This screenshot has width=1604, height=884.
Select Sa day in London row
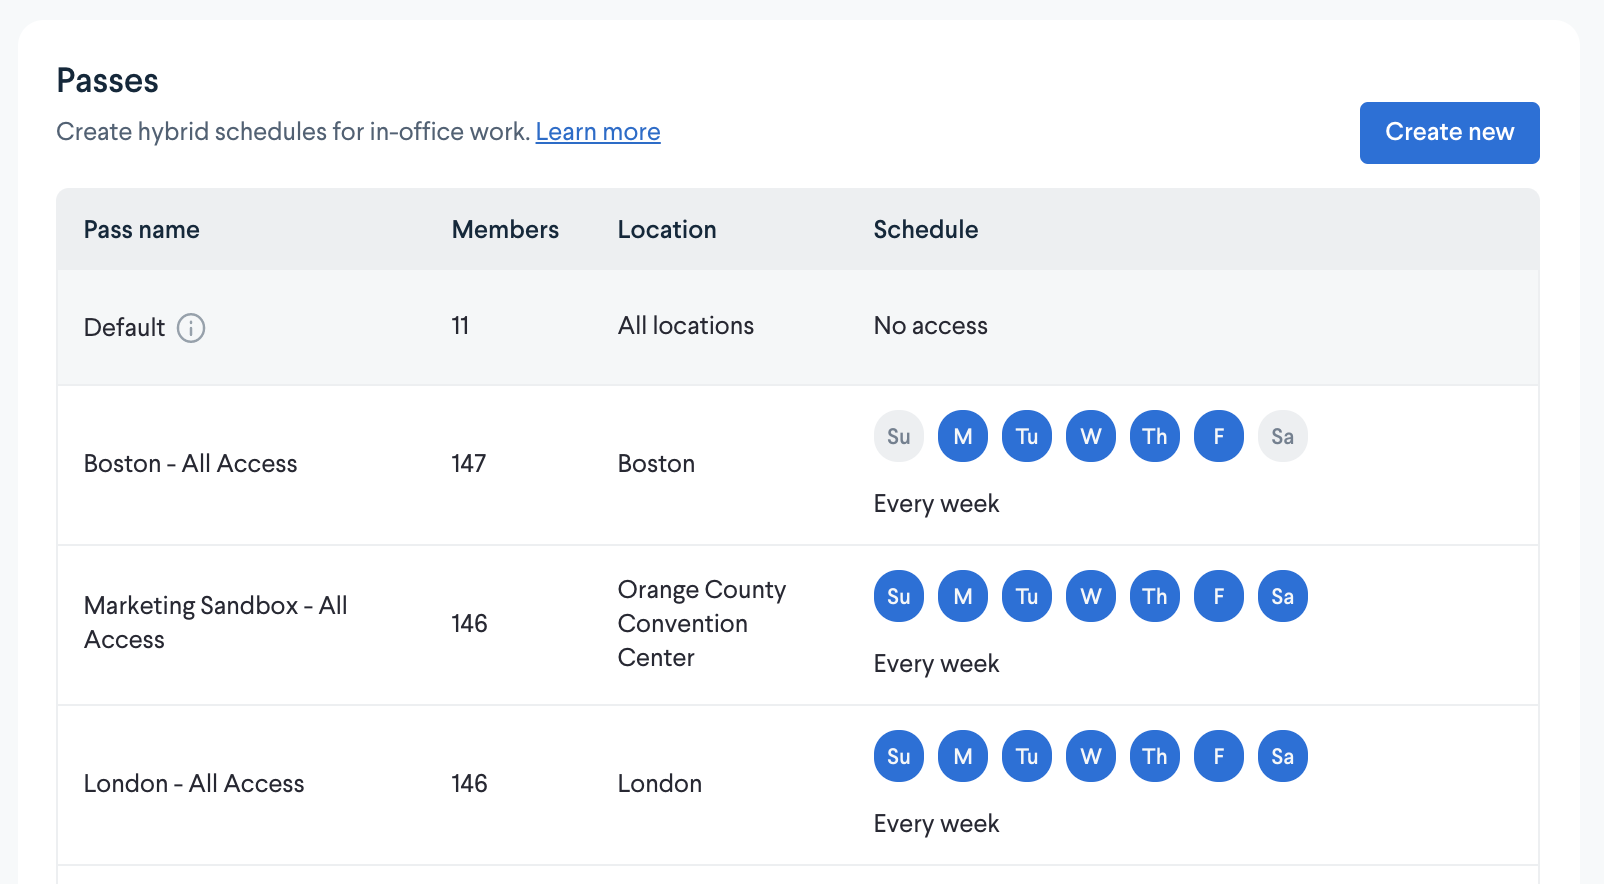(x=1283, y=756)
